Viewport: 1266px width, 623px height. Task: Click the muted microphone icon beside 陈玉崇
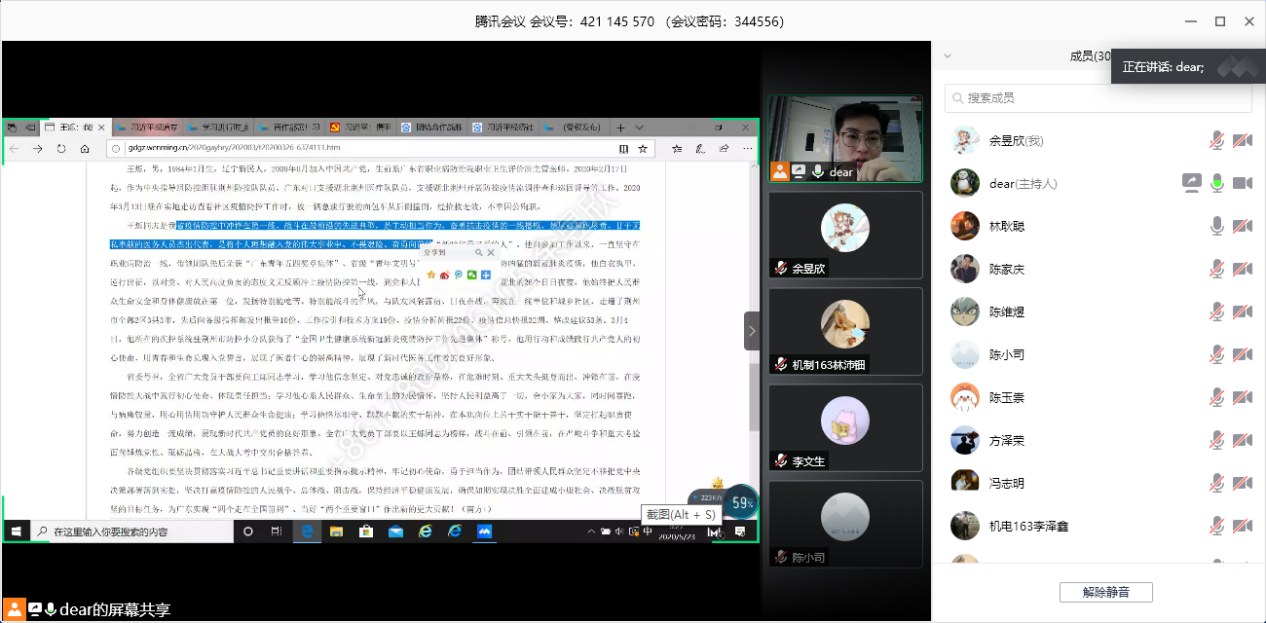[1217, 397]
